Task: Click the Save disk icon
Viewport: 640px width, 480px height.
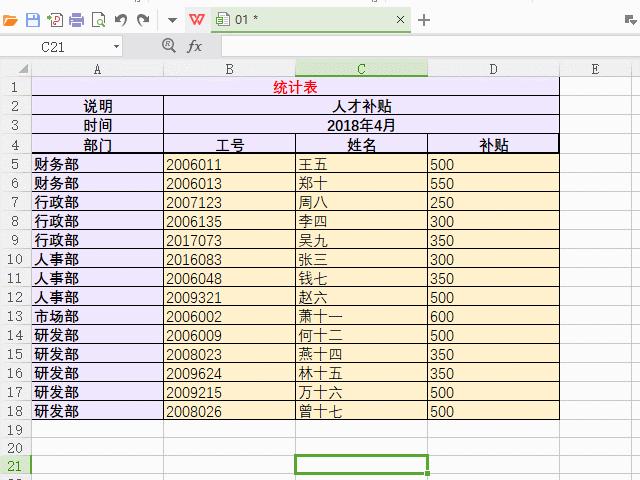Action: coord(33,20)
